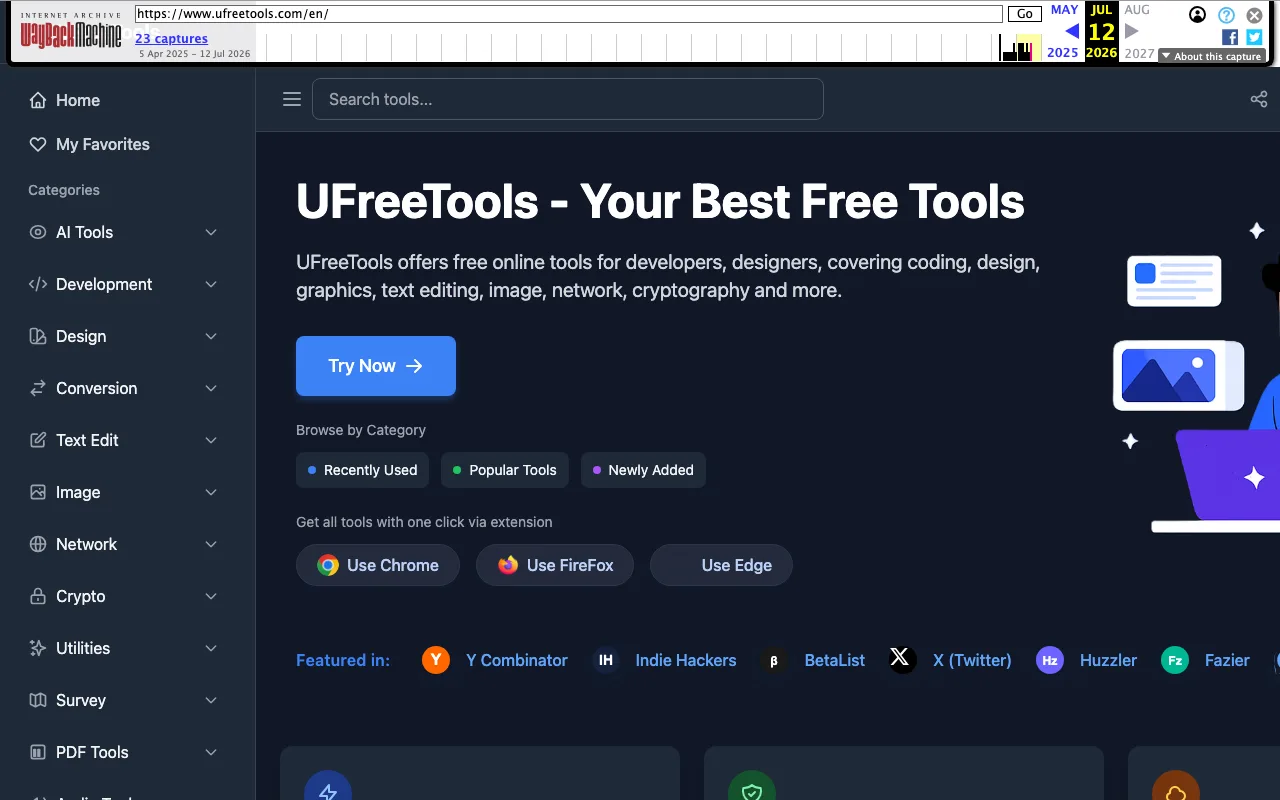This screenshot has height=800, width=1280.
Task: Click the Fazier Fz logo icon
Action: (1175, 660)
